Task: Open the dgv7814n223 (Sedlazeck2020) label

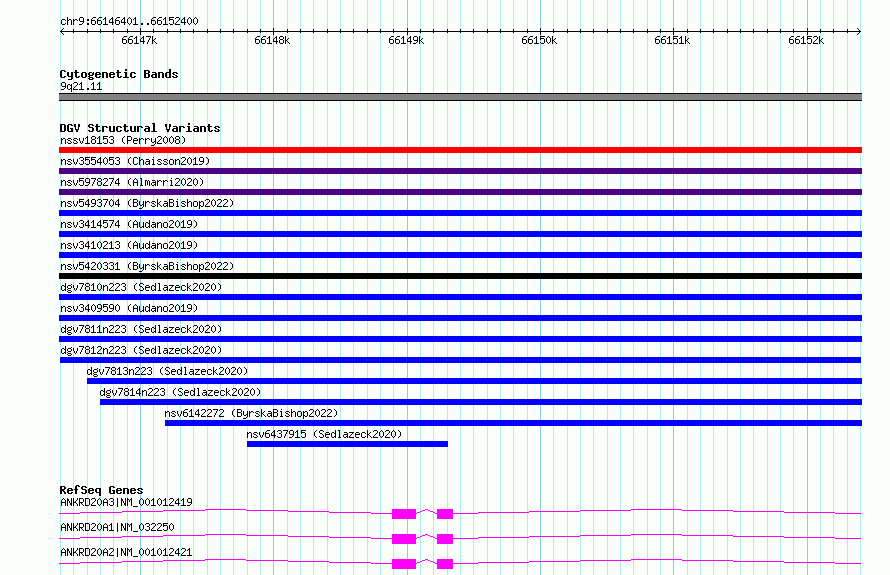Action: [180, 392]
